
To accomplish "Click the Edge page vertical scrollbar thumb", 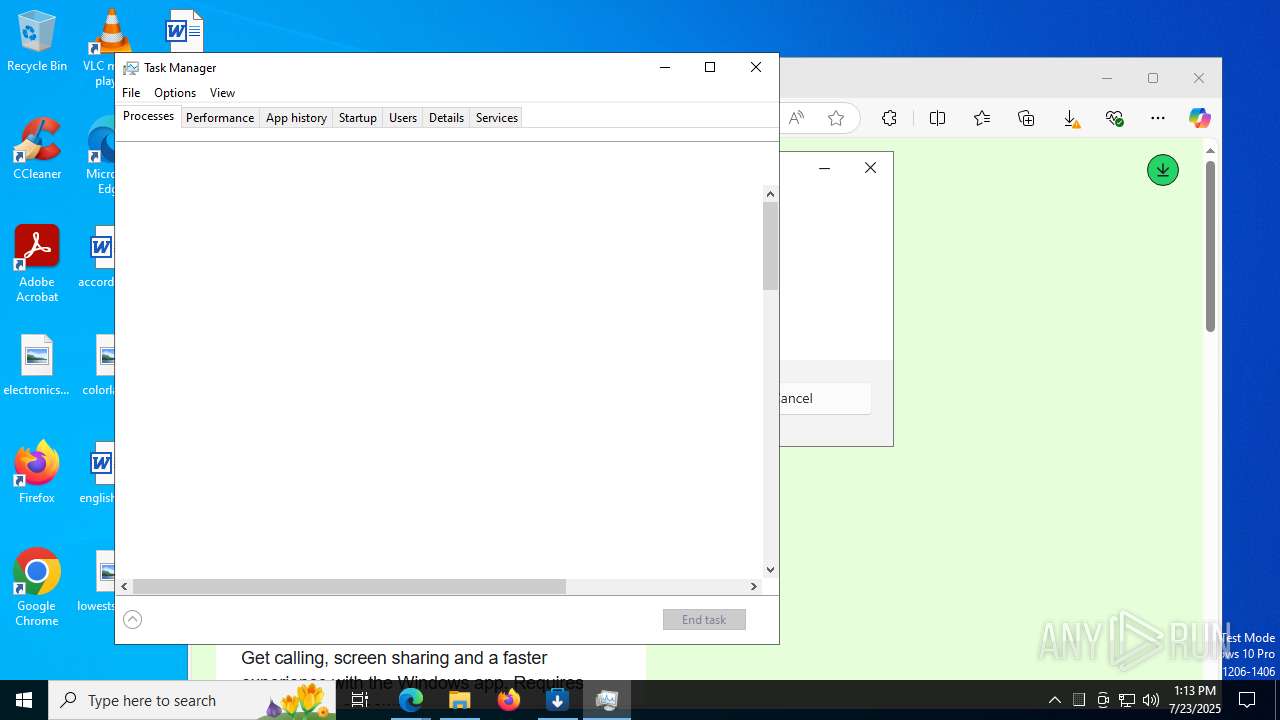I will click(1210, 246).
